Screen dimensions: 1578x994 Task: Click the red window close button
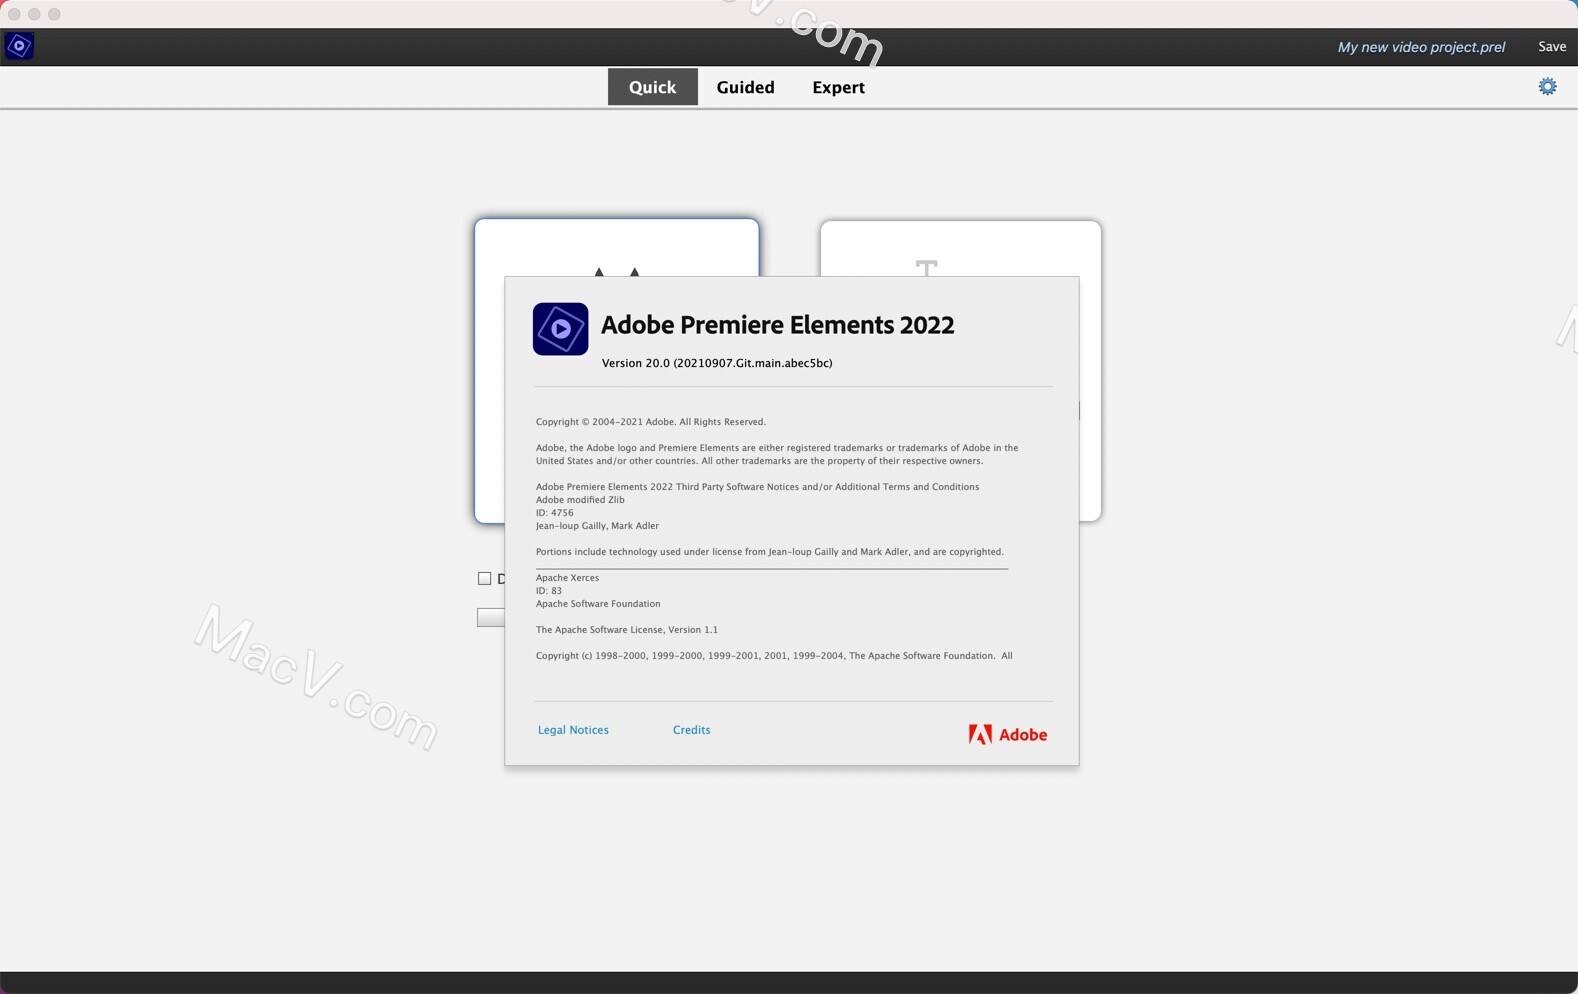[14, 14]
